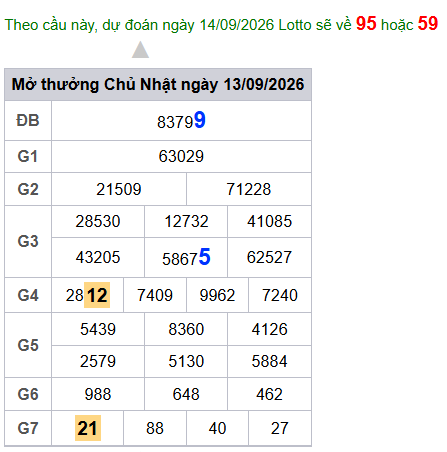The image size is (447, 452).
Task: Select the G6 row label
Action: [x=28, y=394]
